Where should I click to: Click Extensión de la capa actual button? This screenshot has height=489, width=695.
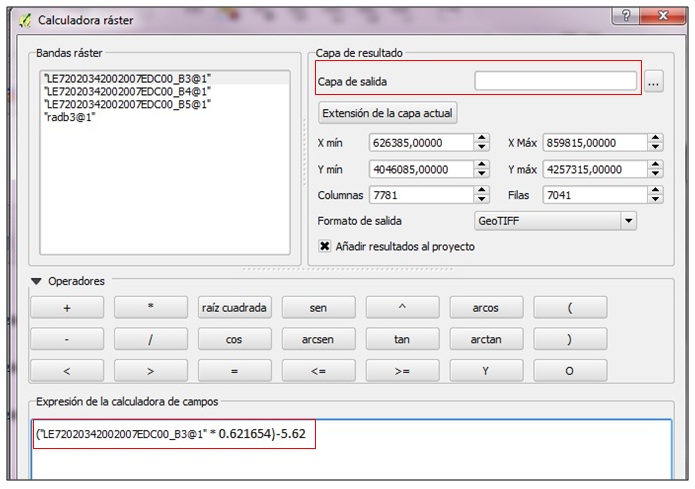pyautogui.click(x=387, y=113)
